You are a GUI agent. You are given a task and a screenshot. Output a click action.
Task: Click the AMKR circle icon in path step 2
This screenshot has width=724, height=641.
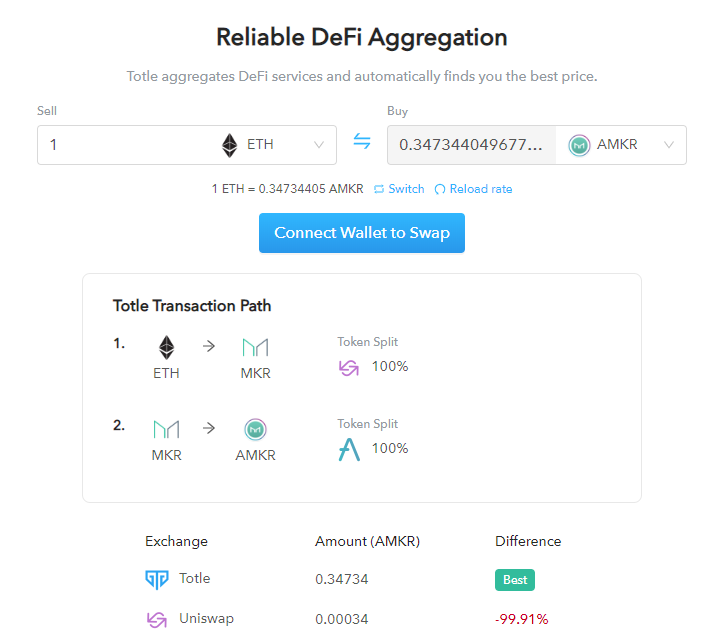255,429
